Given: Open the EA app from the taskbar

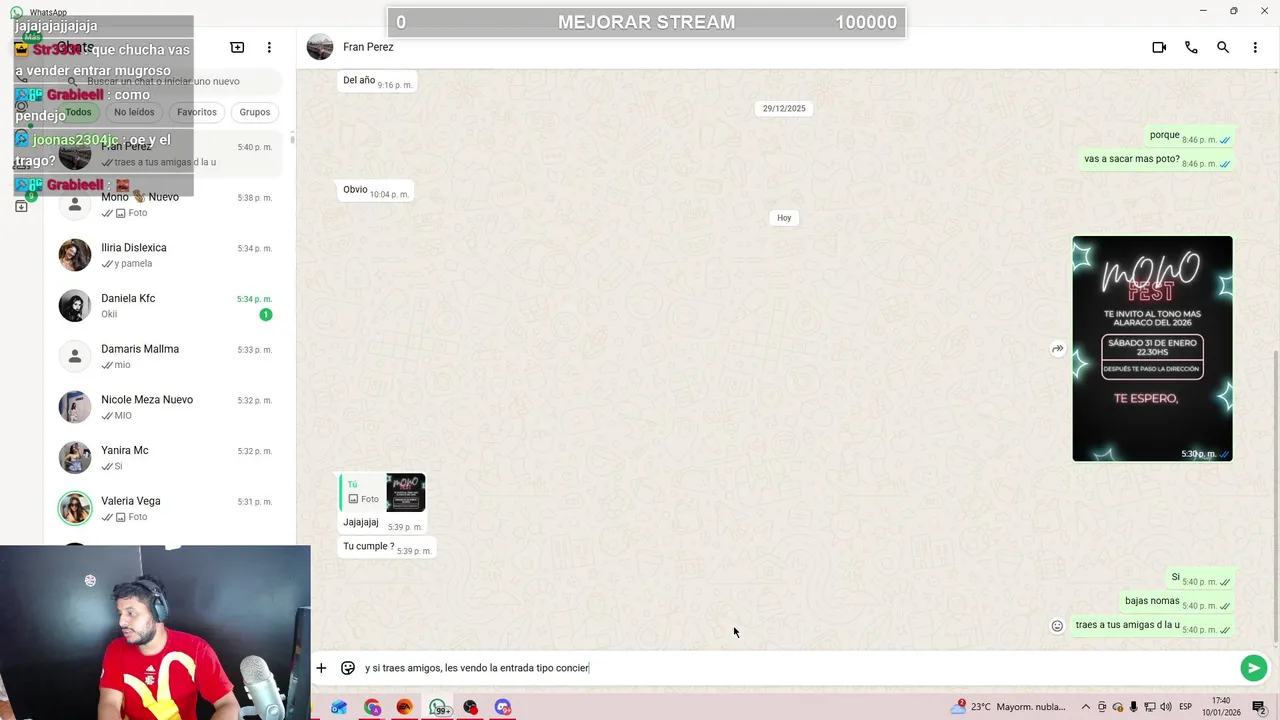Looking at the screenshot, I should point(404,707).
